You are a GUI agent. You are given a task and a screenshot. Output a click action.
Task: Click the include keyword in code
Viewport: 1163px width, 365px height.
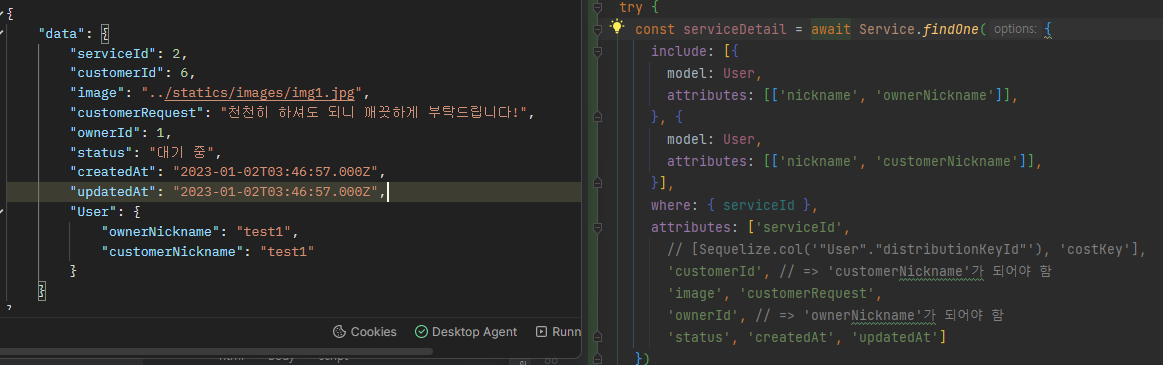click(x=679, y=51)
